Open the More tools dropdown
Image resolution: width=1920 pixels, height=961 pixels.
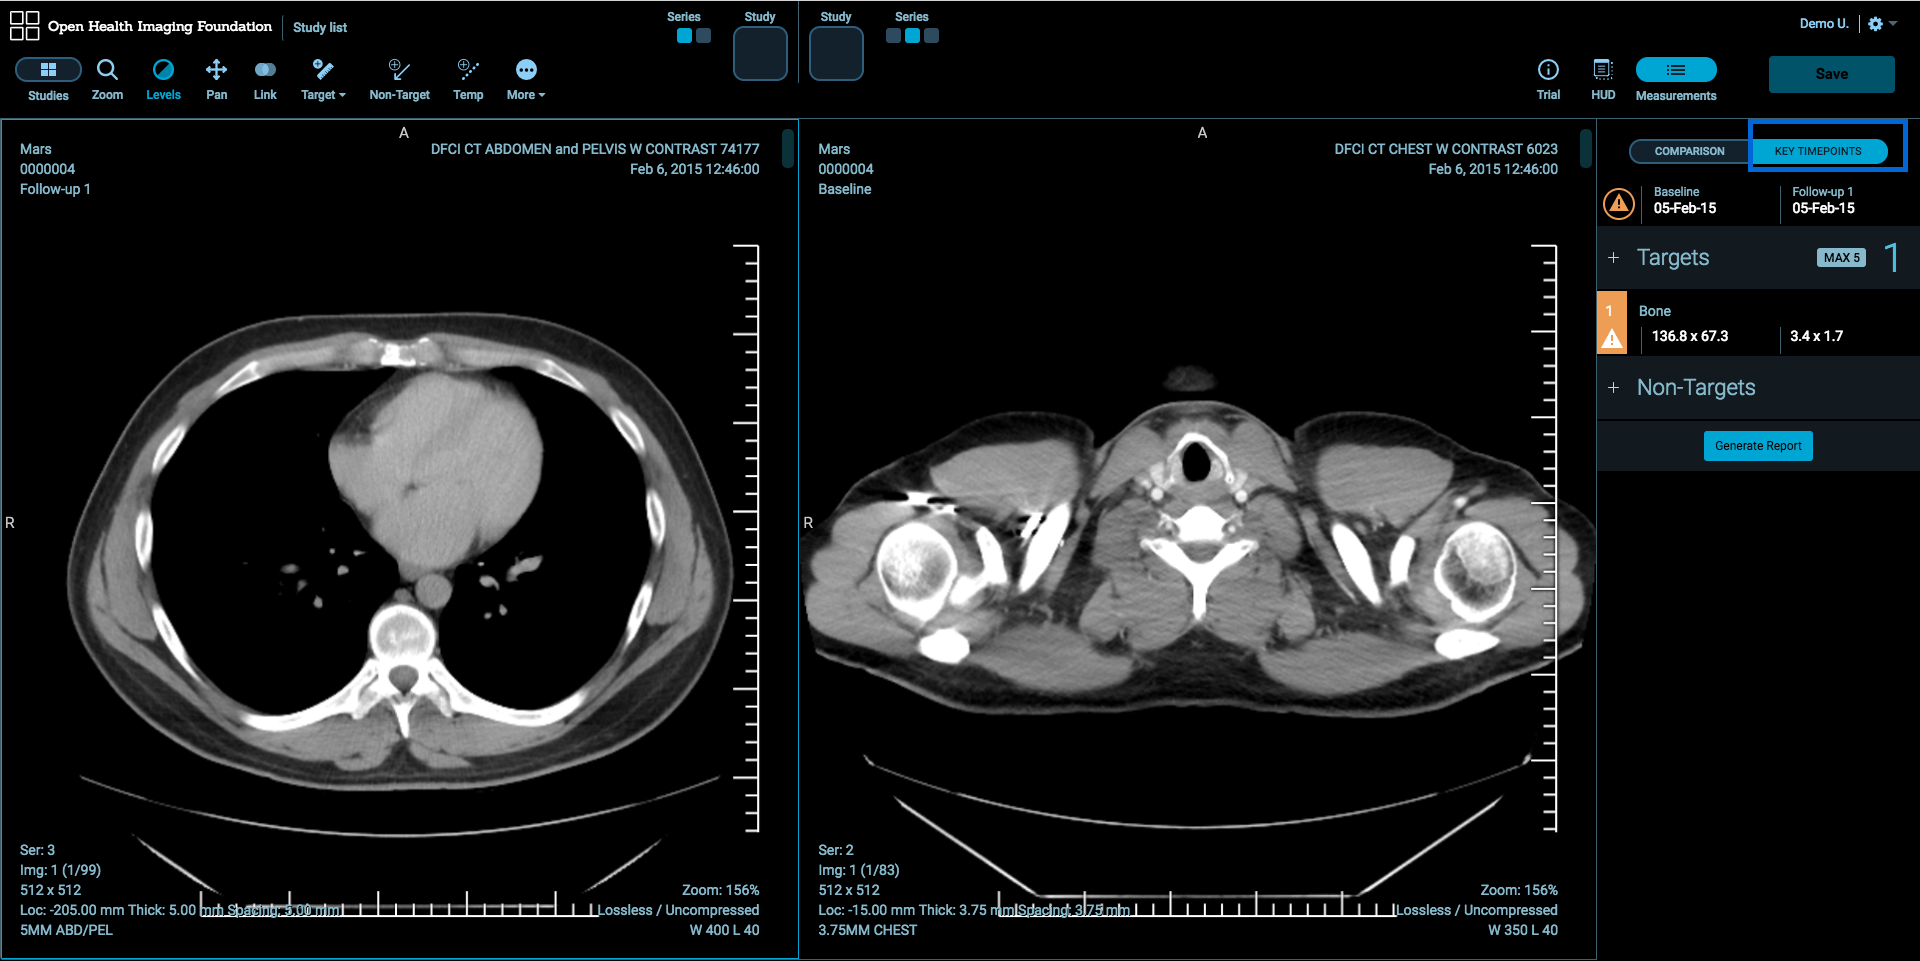click(526, 78)
